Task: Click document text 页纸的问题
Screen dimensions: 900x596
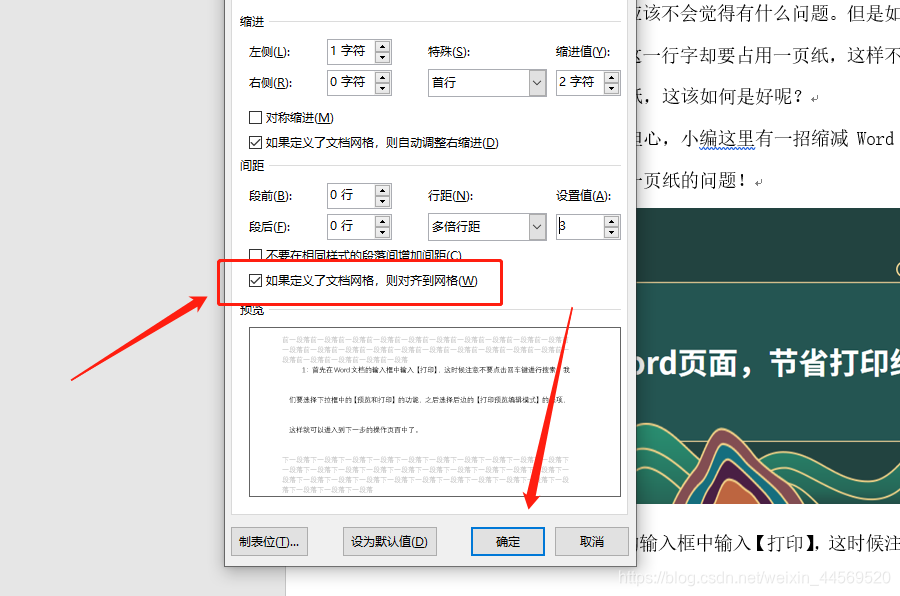Action: pos(689,181)
